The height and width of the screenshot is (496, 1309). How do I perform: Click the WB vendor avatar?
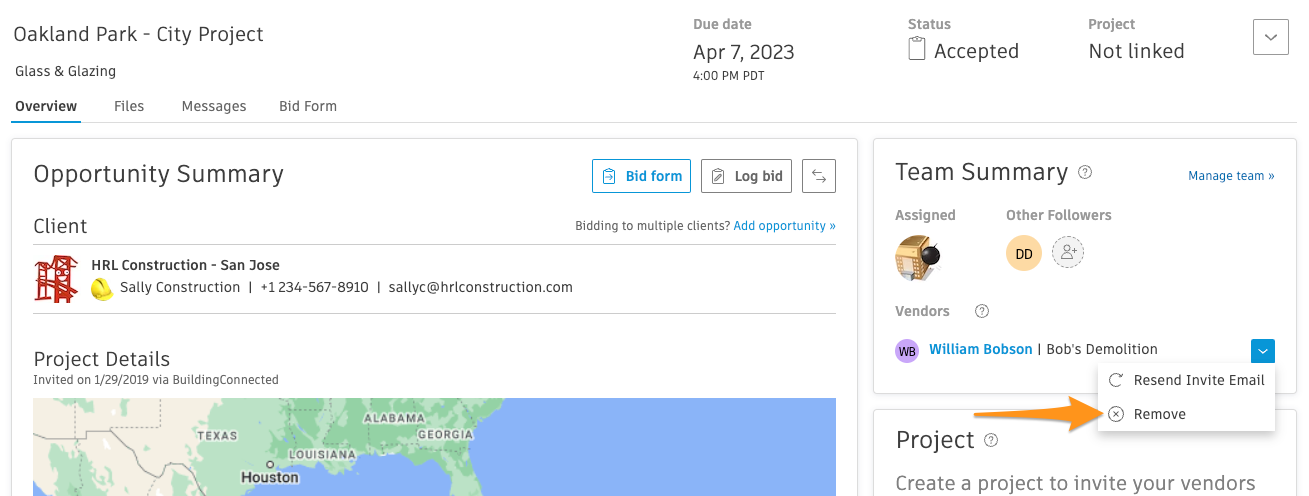[x=907, y=351]
